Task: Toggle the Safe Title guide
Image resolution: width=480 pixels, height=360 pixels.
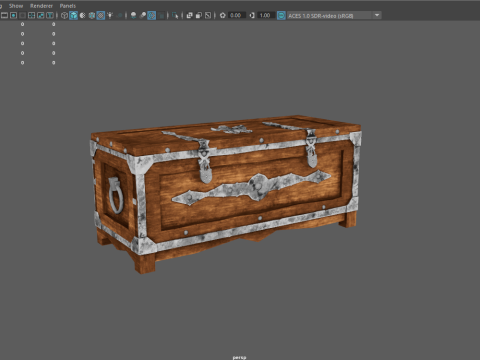Action: pos(50,15)
